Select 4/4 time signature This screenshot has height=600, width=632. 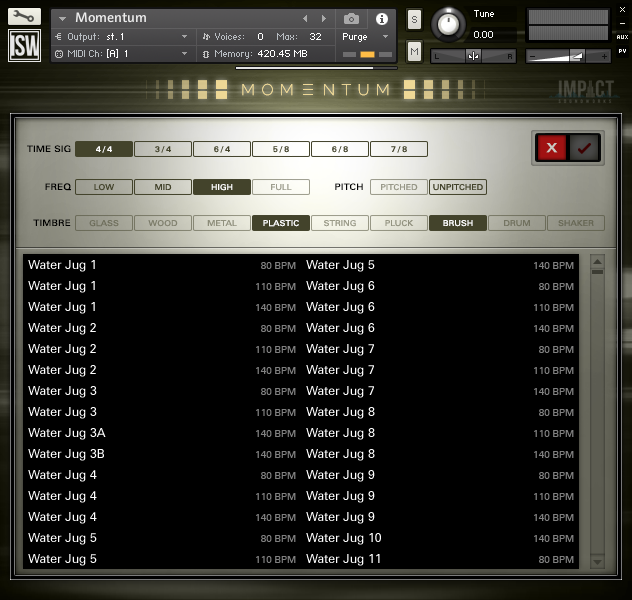[104, 149]
